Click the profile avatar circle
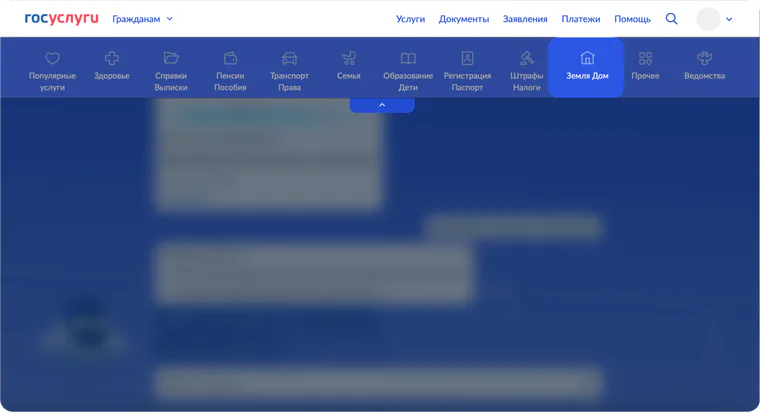This screenshot has width=760, height=412. [x=708, y=19]
